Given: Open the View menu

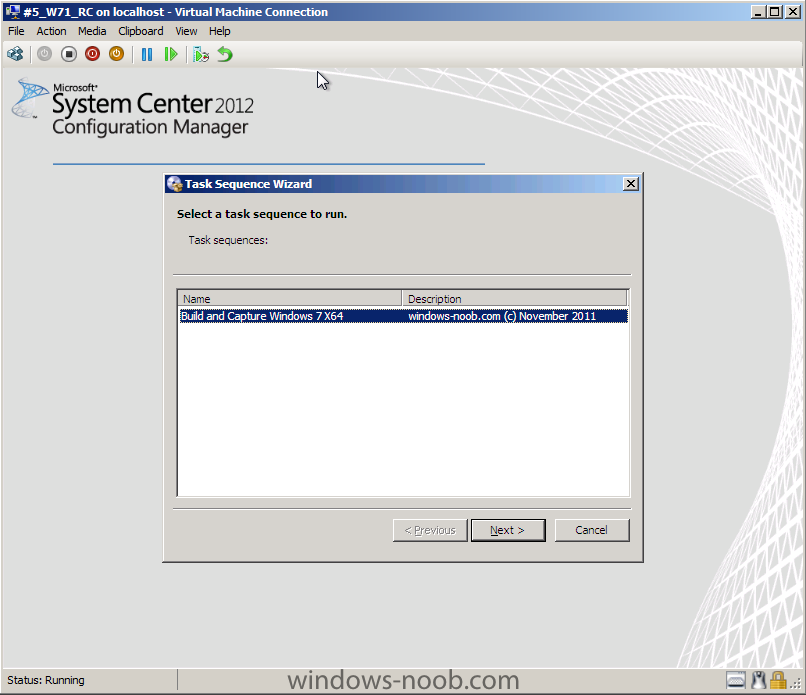Looking at the screenshot, I should pyautogui.click(x=186, y=31).
